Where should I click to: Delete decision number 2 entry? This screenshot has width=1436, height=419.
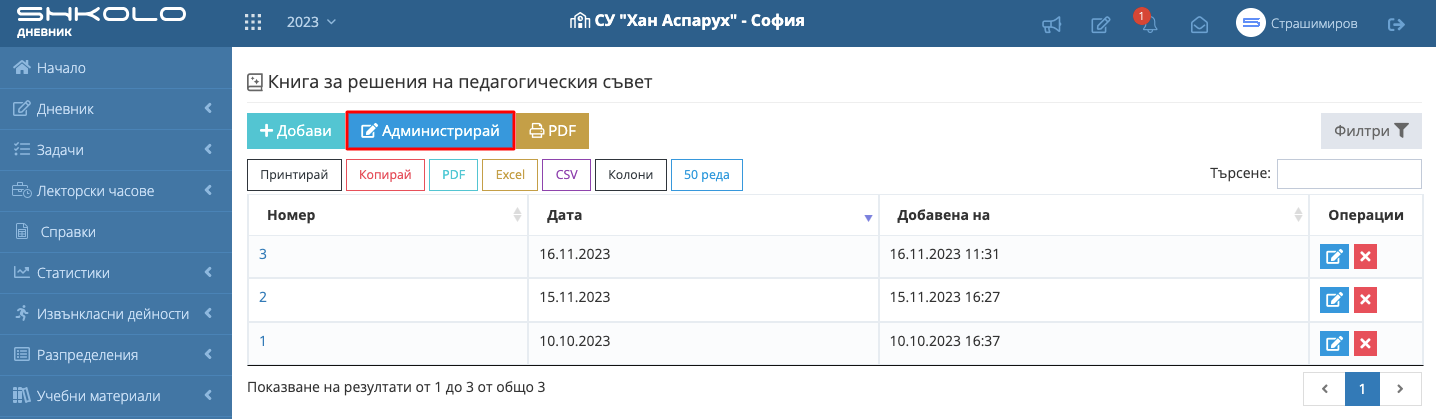(1365, 300)
